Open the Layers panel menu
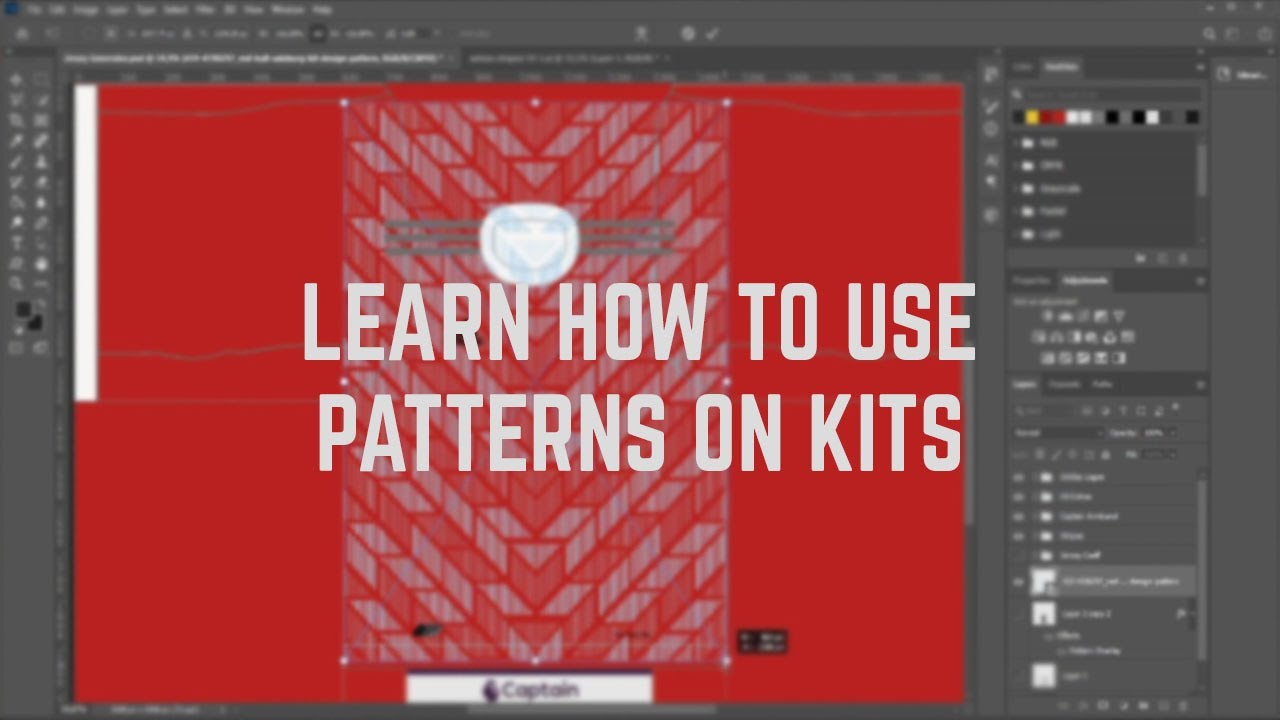 pyautogui.click(x=1200, y=385)
